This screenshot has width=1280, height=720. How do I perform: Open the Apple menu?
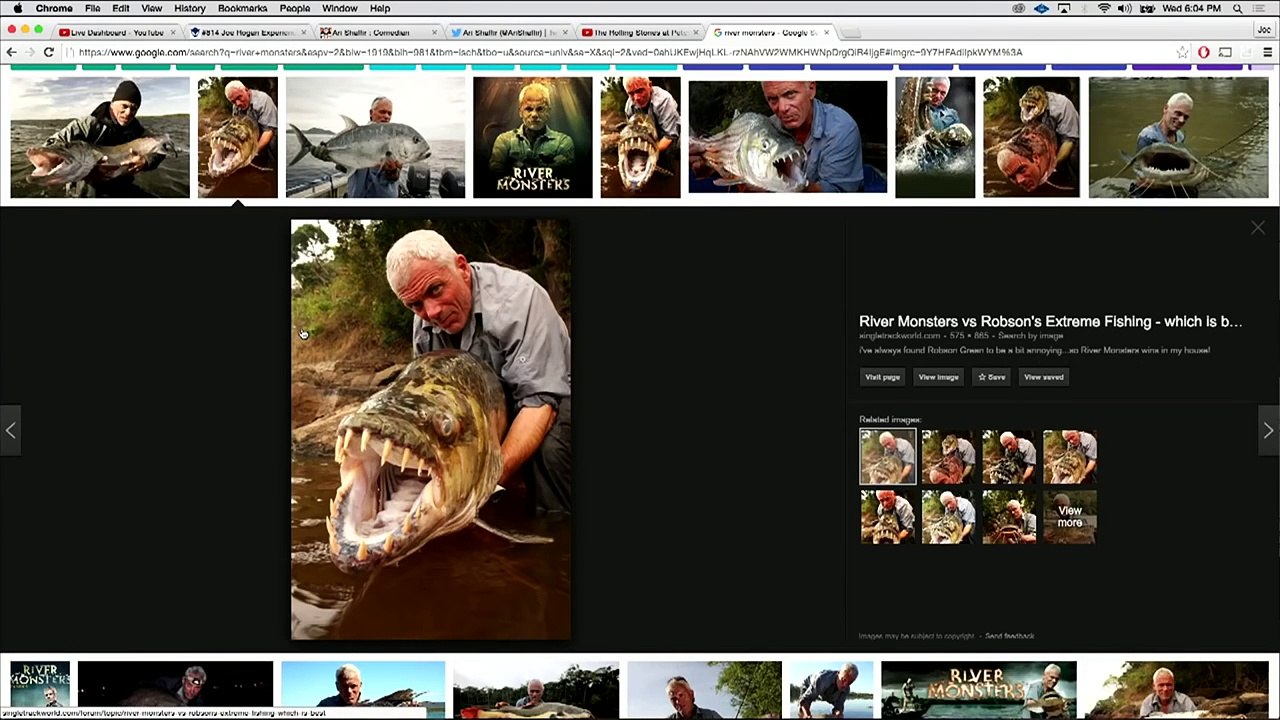[17, 8]
